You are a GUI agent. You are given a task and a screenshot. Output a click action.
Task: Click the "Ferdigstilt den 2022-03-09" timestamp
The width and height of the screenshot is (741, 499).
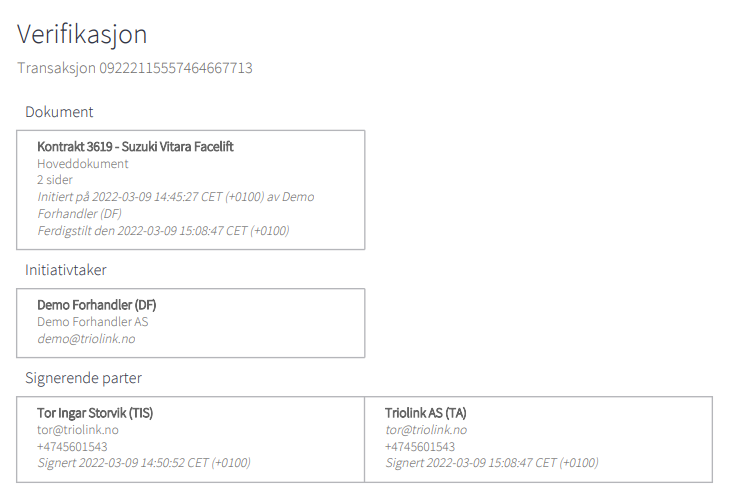pos(163,231)
